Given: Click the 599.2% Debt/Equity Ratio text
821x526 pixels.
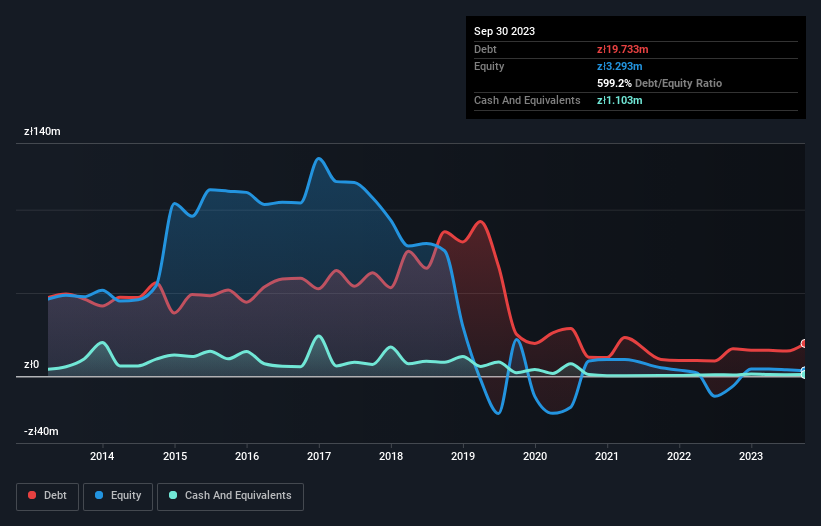Looking at the screenshot, I should pyautogui.click(x=659, y=83).
